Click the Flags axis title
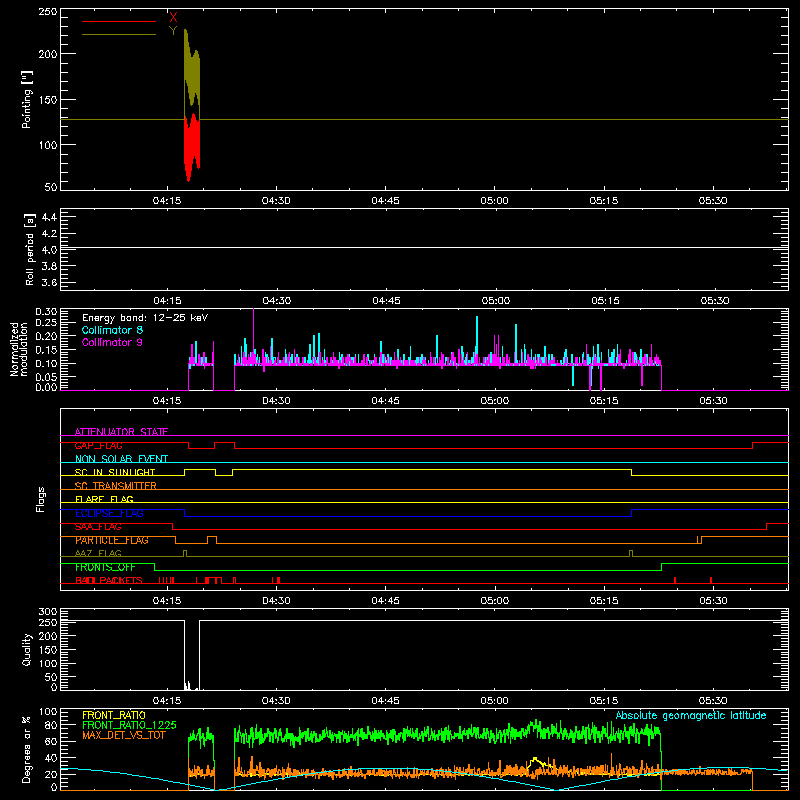Image resolution: width=800 pixels, height=800 pixels. [41, 499]
